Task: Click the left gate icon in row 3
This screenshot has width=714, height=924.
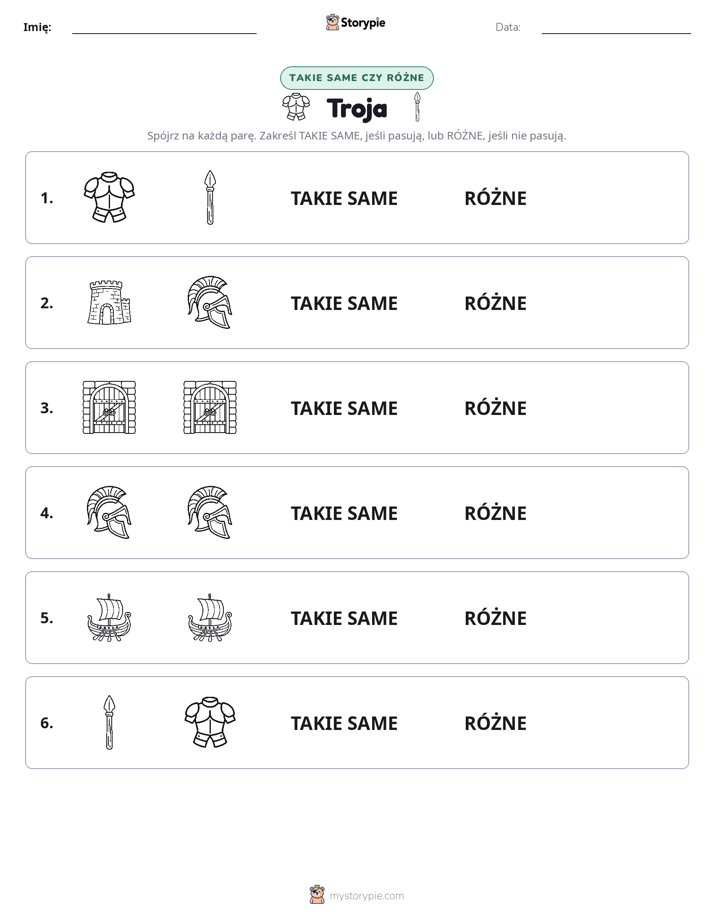Action: pos(109,407)
